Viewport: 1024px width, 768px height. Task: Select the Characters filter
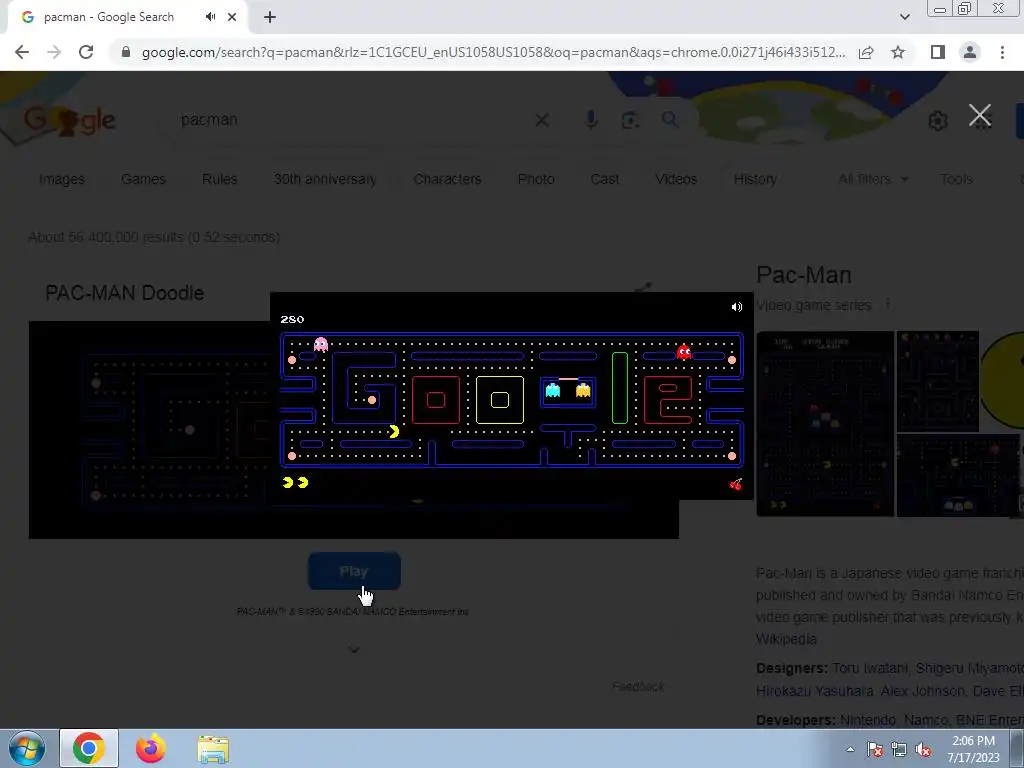(447, 179)
